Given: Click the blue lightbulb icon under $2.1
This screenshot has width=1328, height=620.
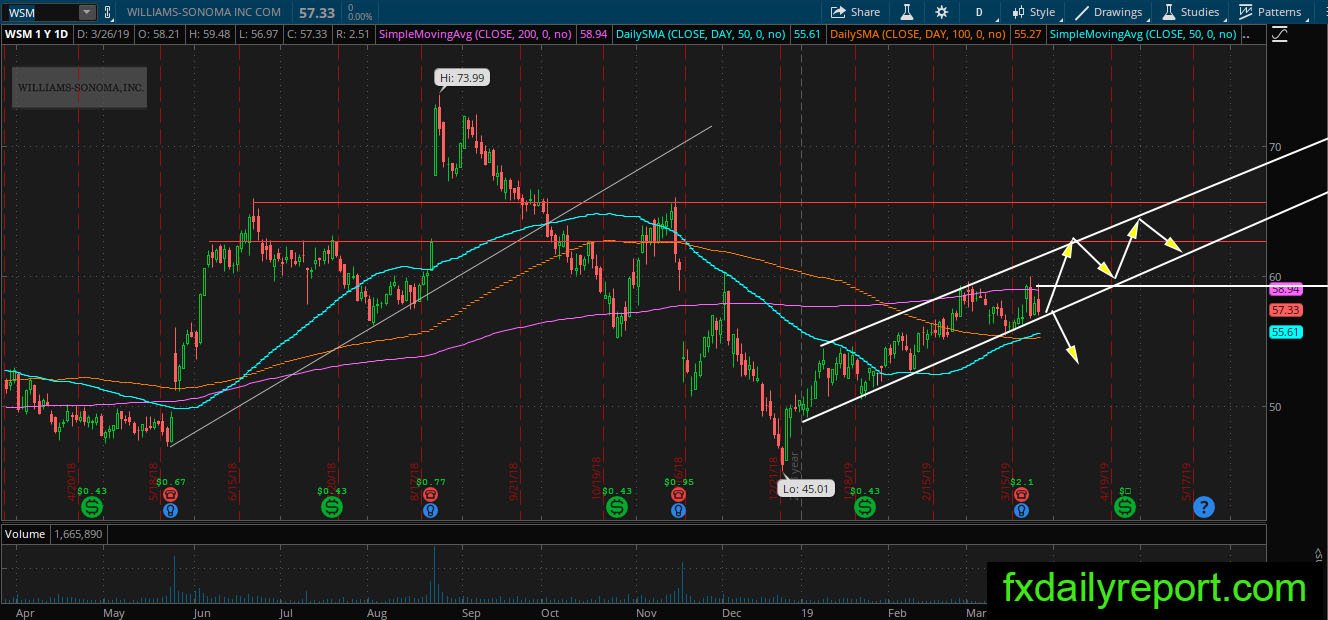Looking at the screenshot, I should click(x=1020, y=510).
